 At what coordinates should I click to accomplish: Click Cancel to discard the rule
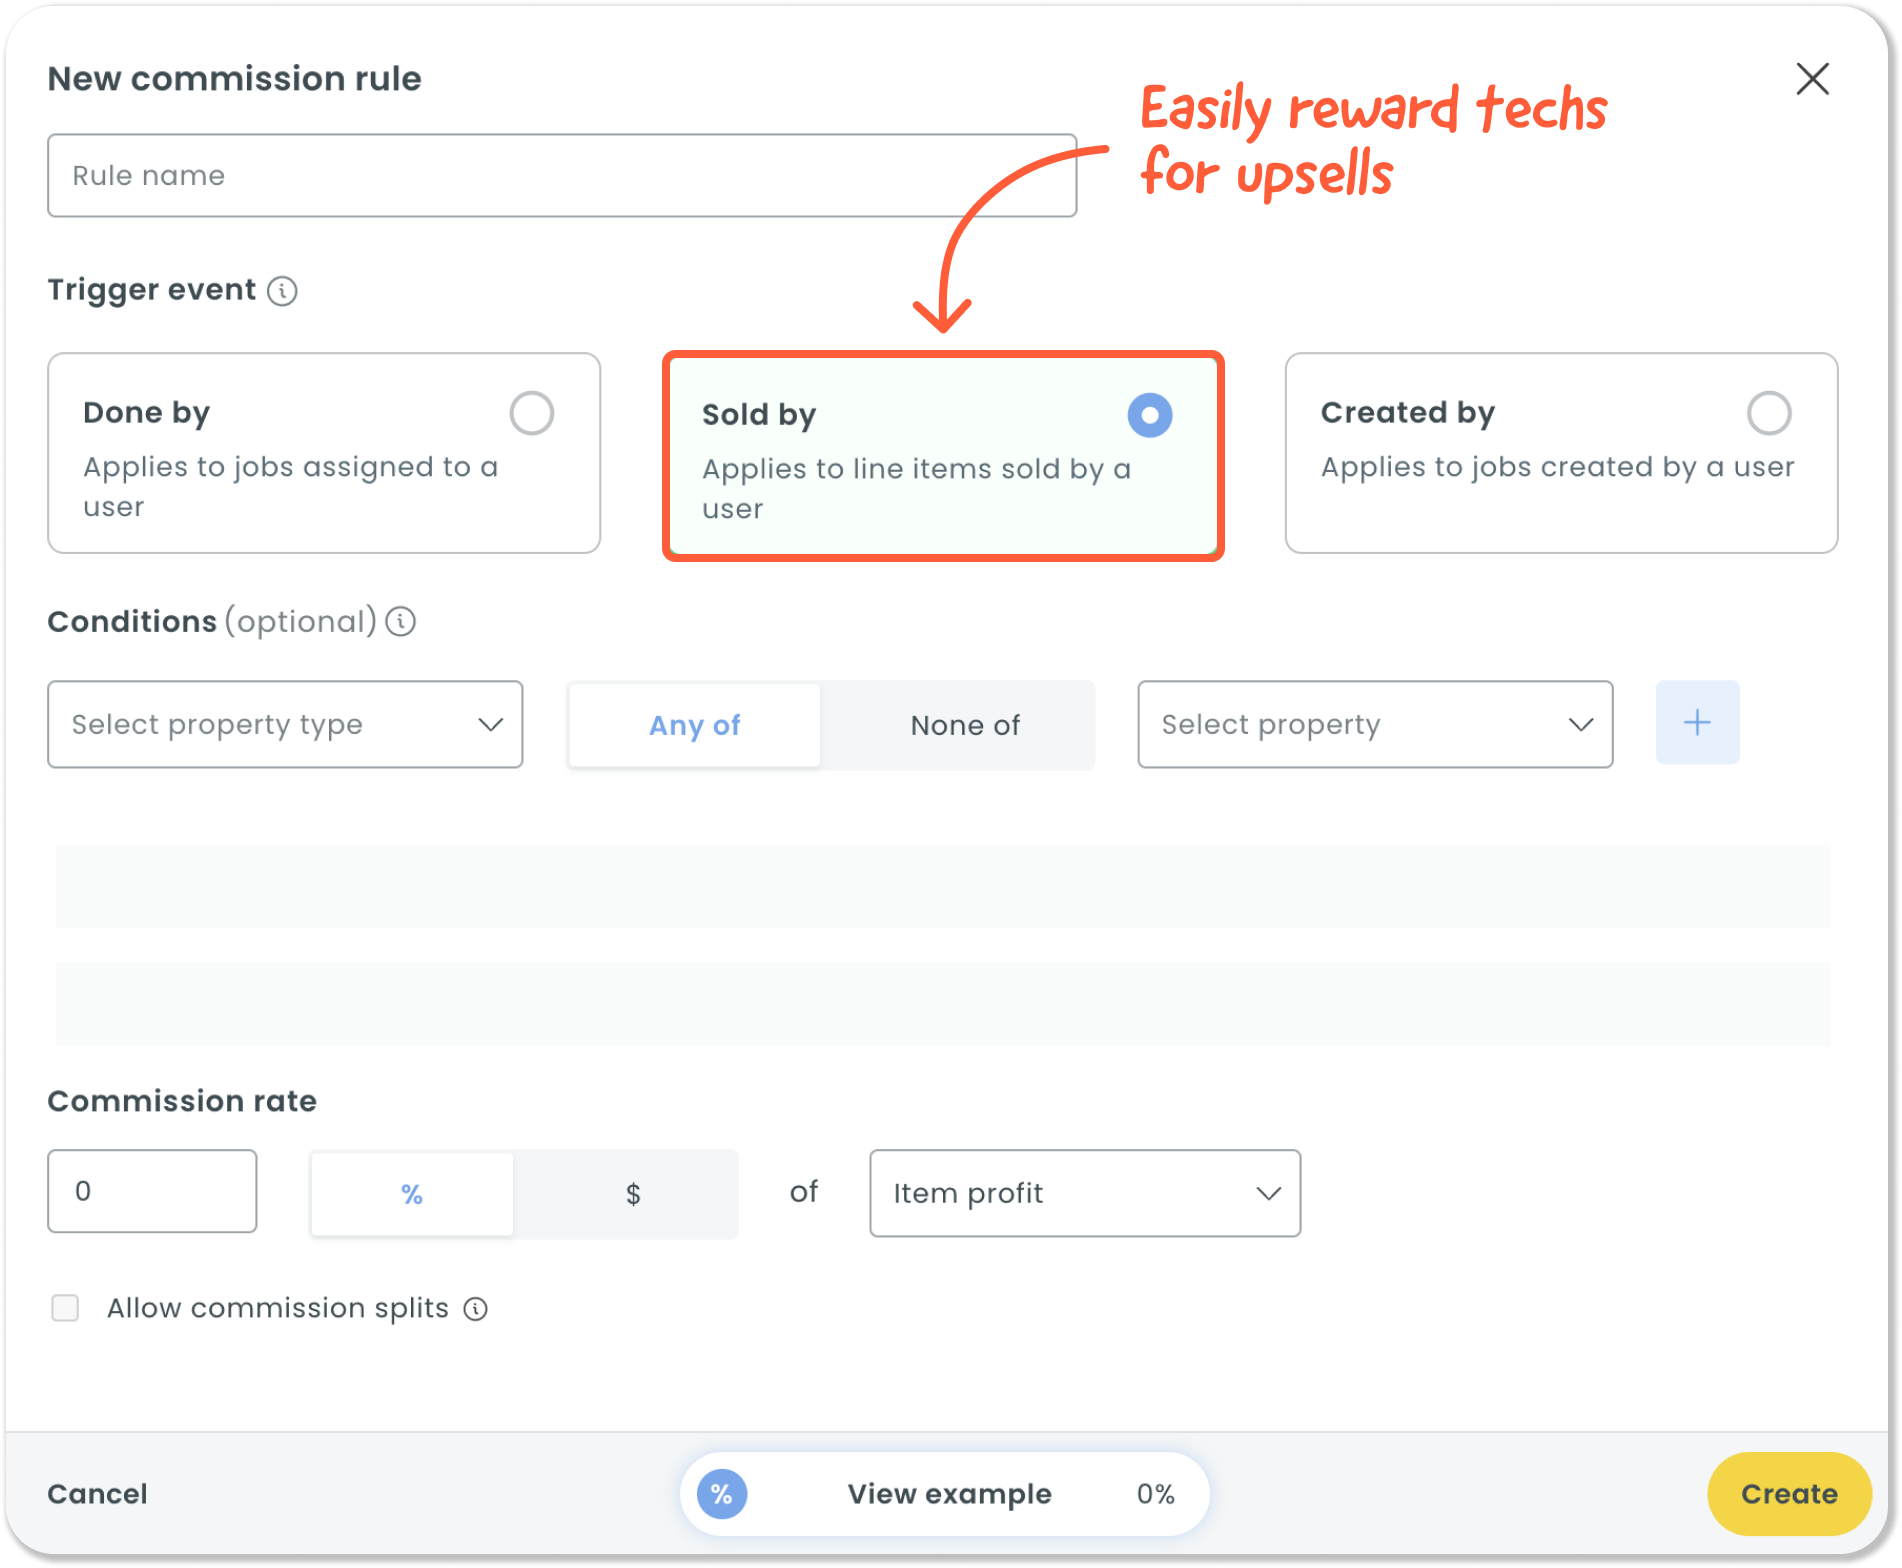pos(98,1494)
